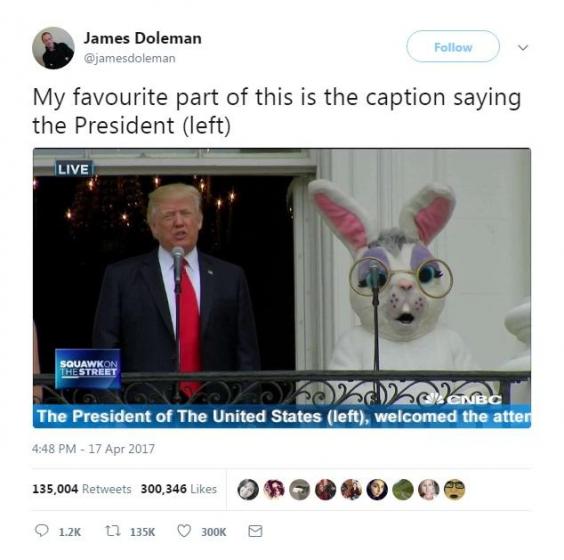Click the last yellow glasses avatar
564x560 pixels.
pyautogui.click(x=454, y=489)
